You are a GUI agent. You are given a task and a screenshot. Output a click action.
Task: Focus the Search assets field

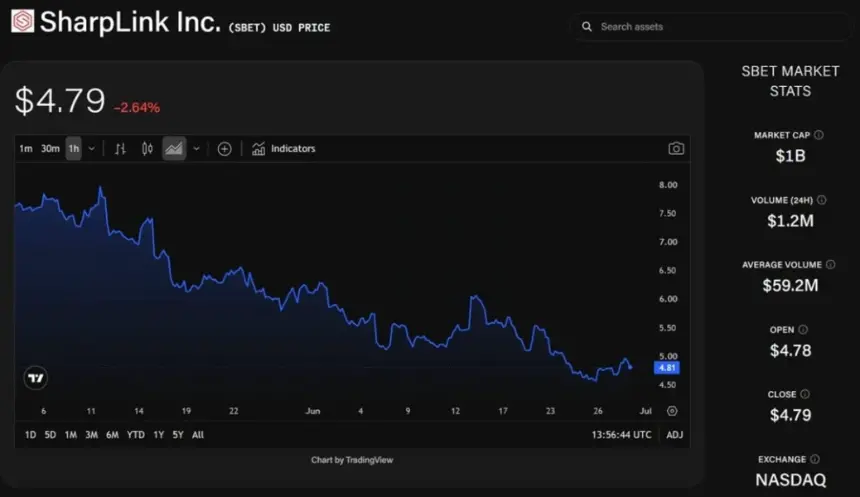click(x=710, y=26)
